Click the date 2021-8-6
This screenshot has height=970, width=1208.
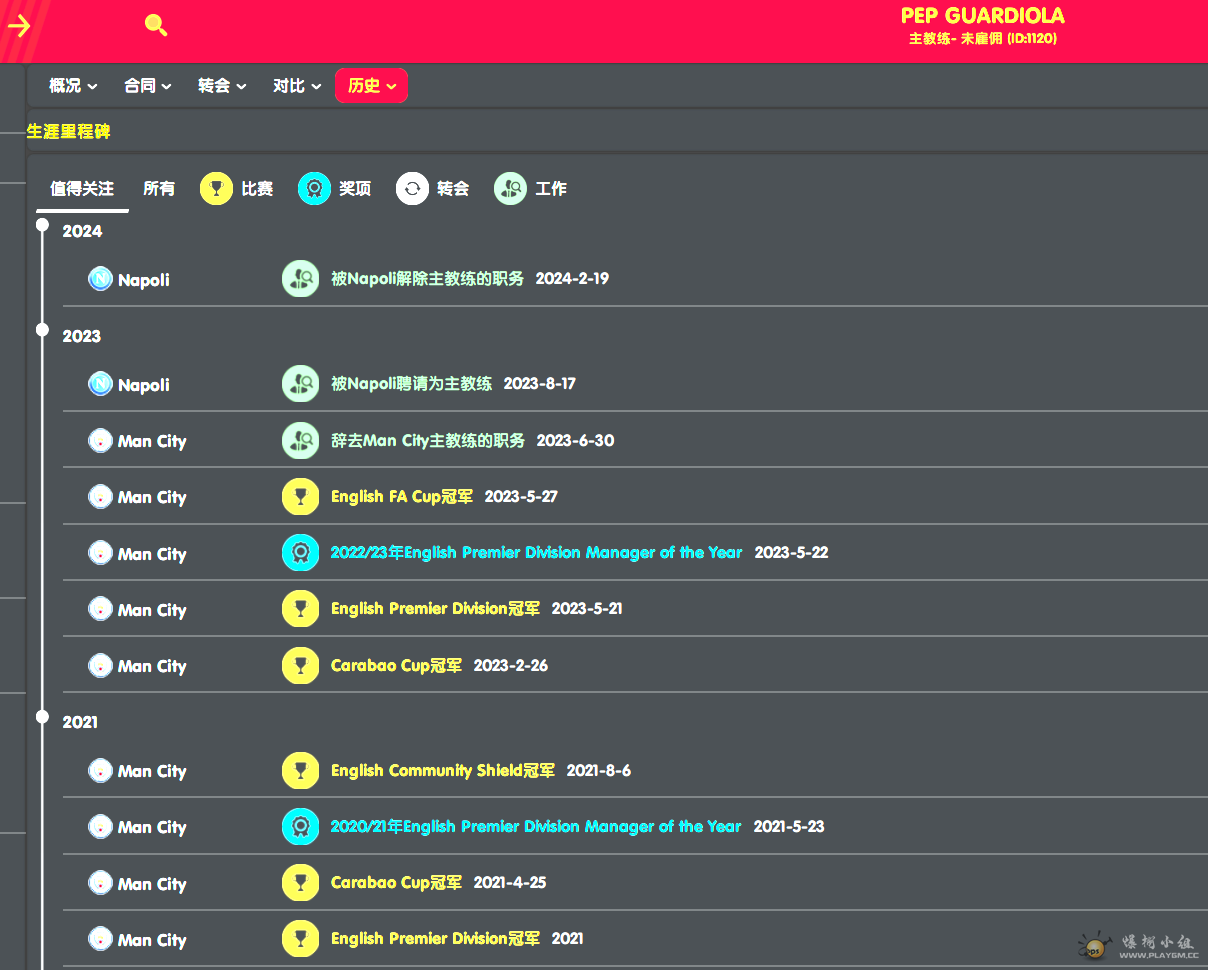(x=599, y=771)
